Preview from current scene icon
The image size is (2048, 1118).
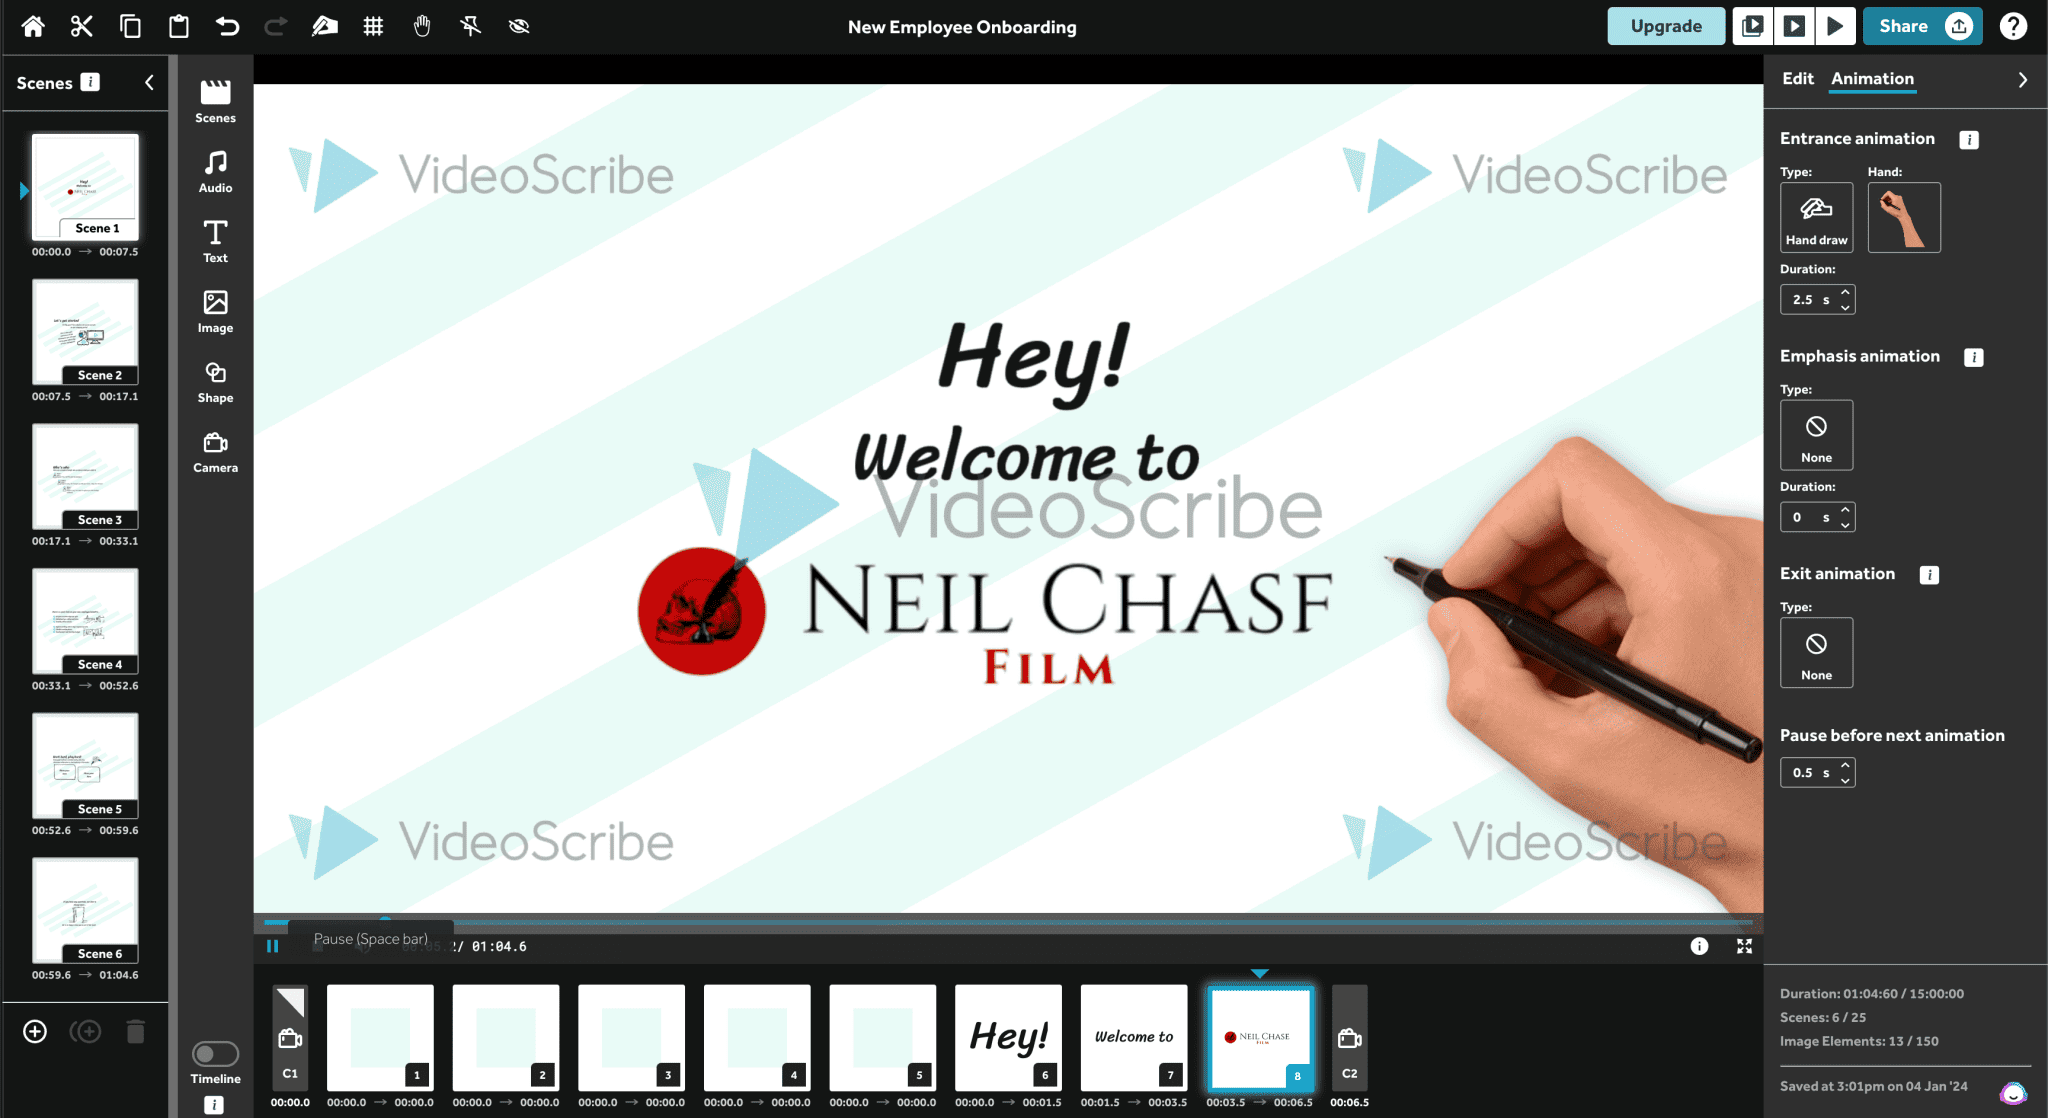pos(1752,26)
